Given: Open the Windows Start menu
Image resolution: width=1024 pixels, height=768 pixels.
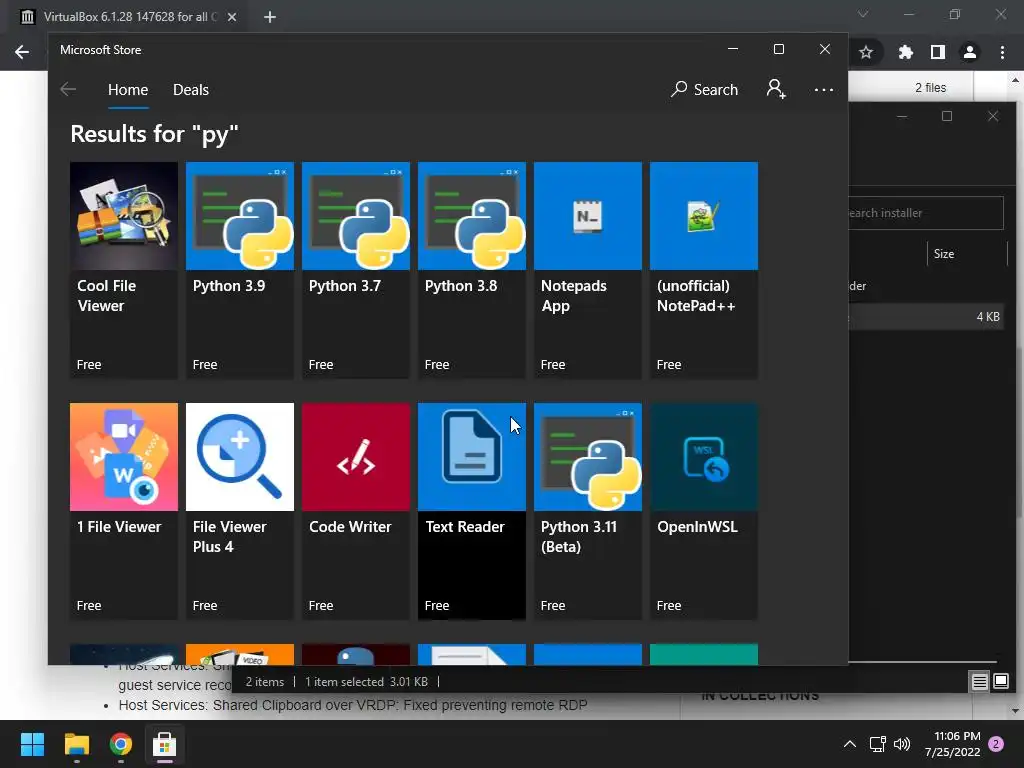Looking at the screenshot, I should (x=32, y=744).
